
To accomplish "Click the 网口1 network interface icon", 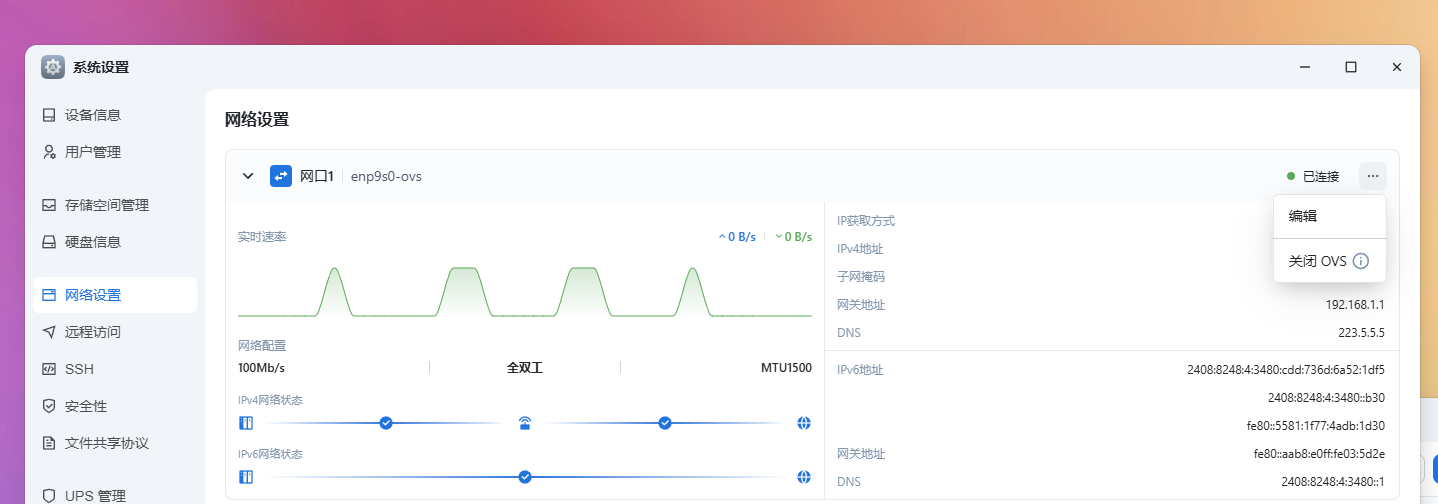I will coord(281,176).
